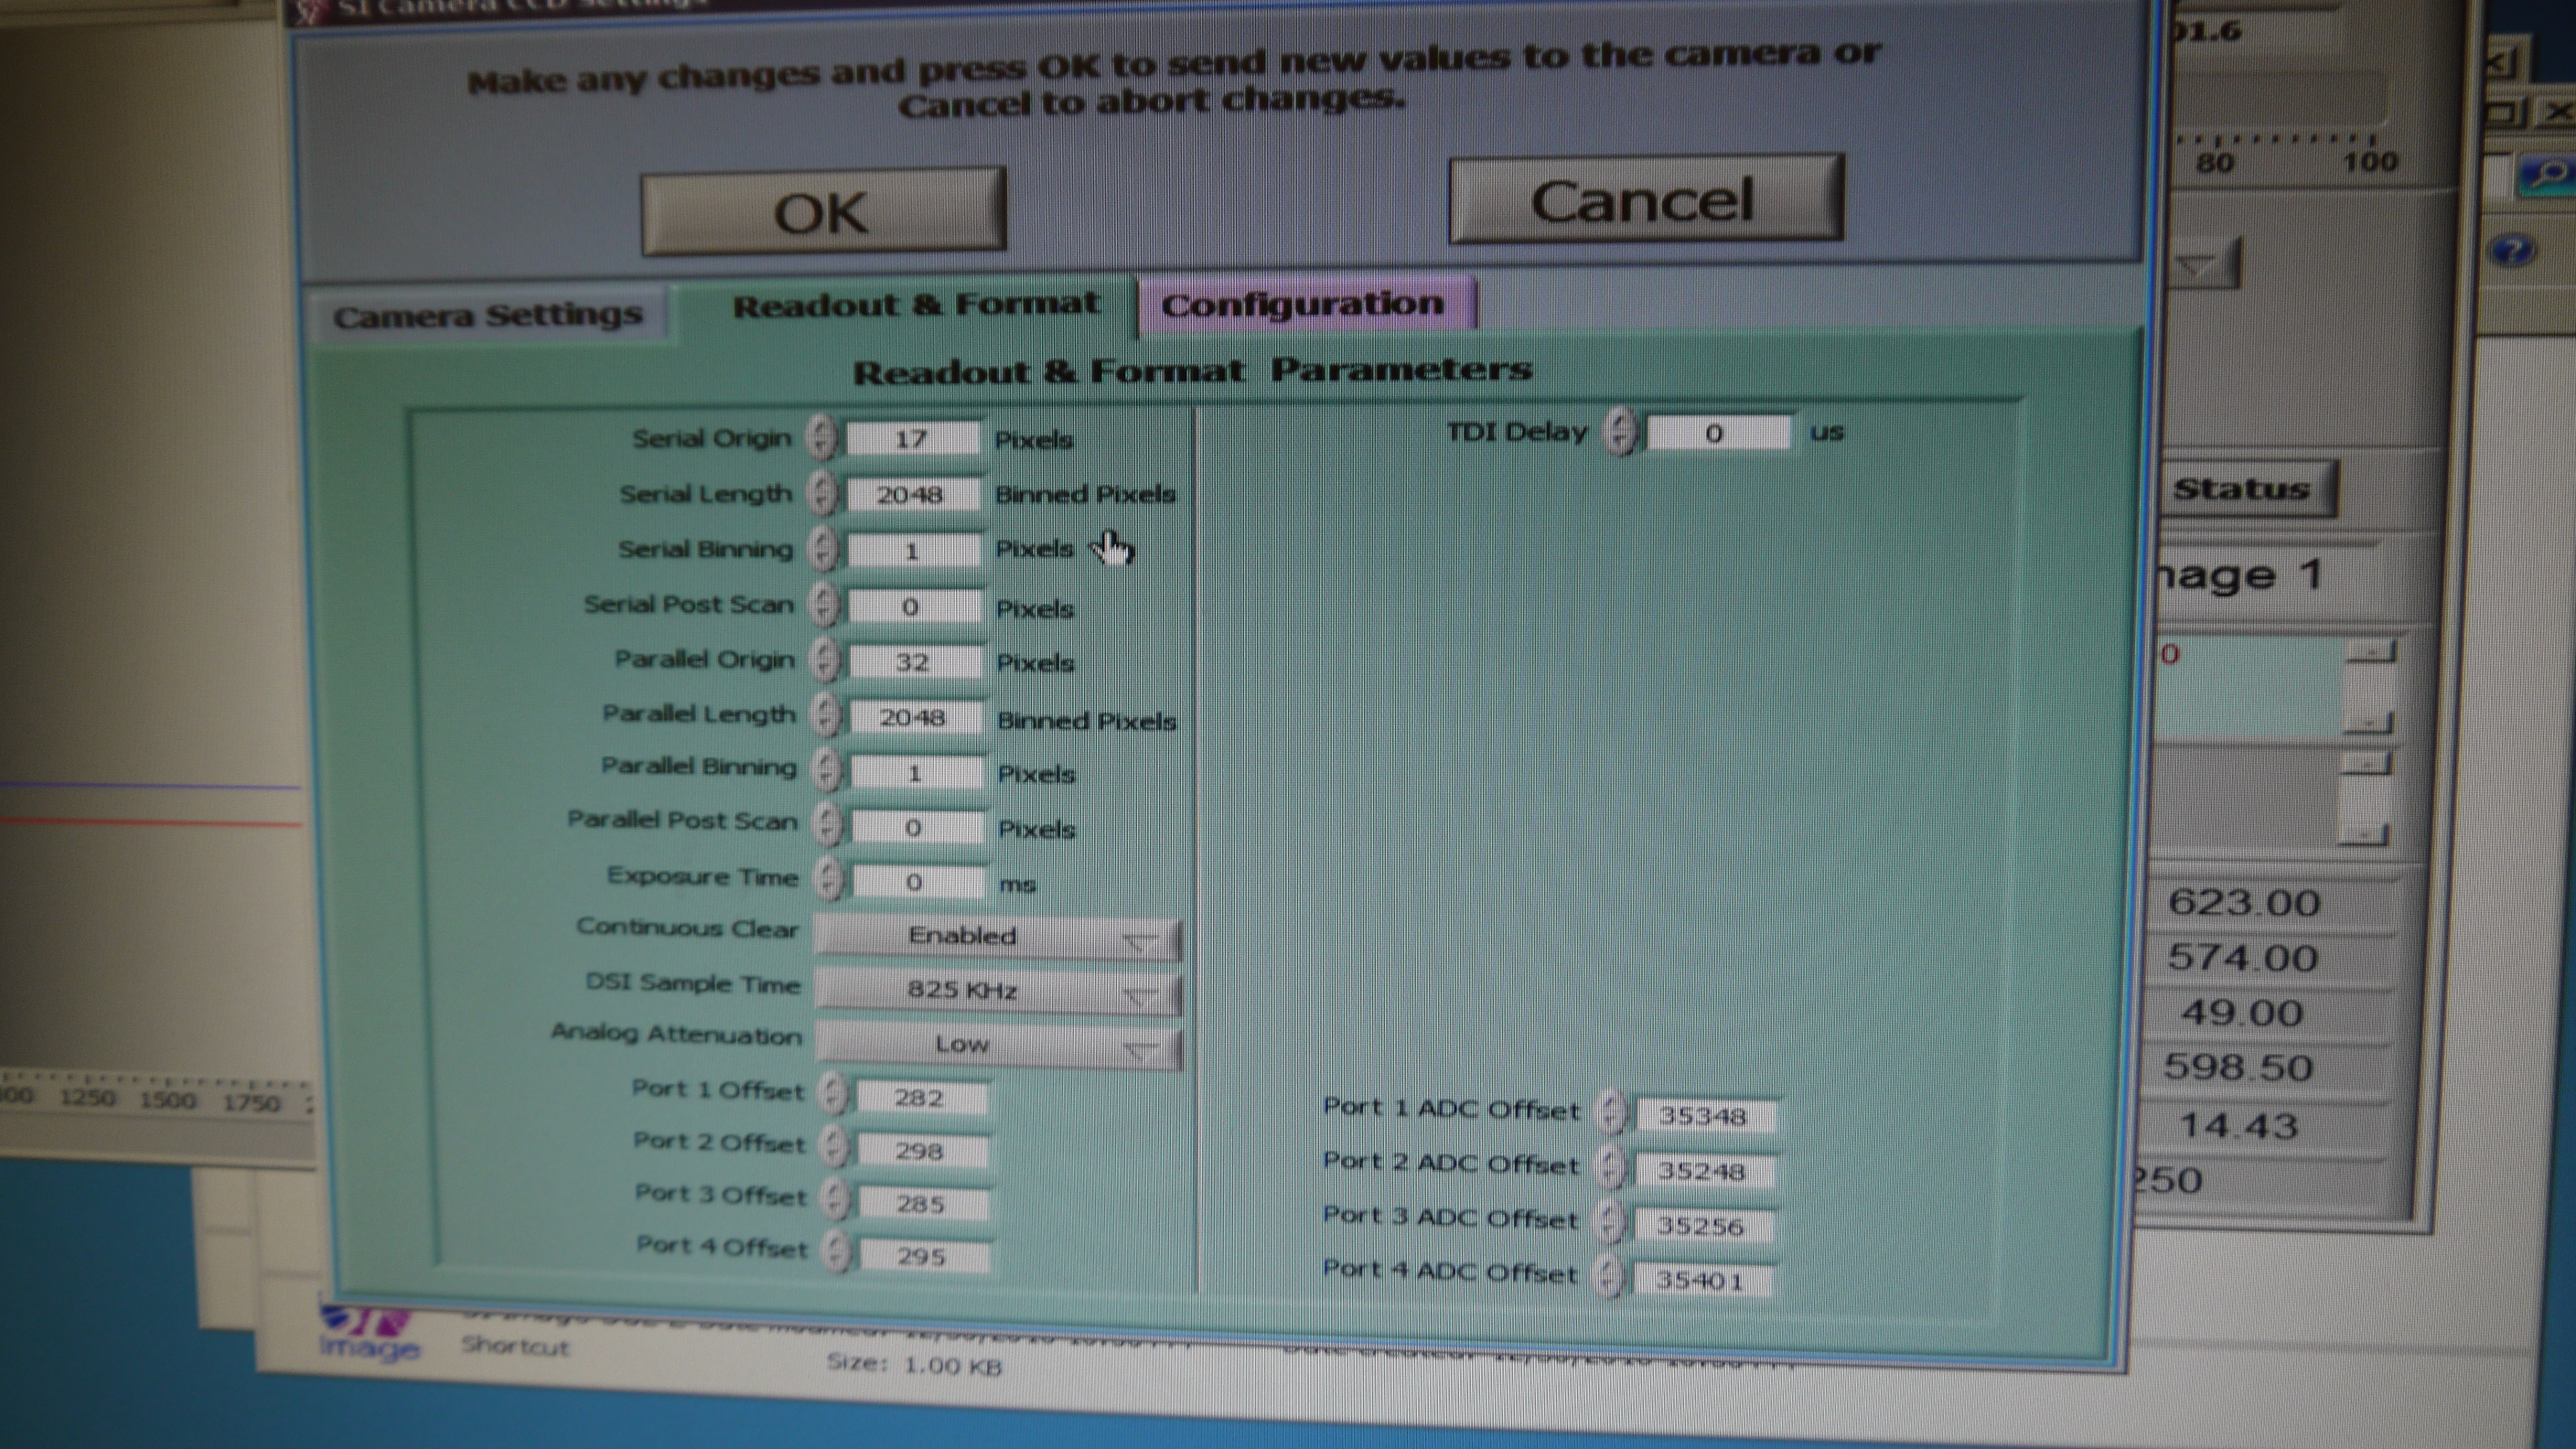
Task: Confirm settings with the OK button
Action: coord(823,211)
